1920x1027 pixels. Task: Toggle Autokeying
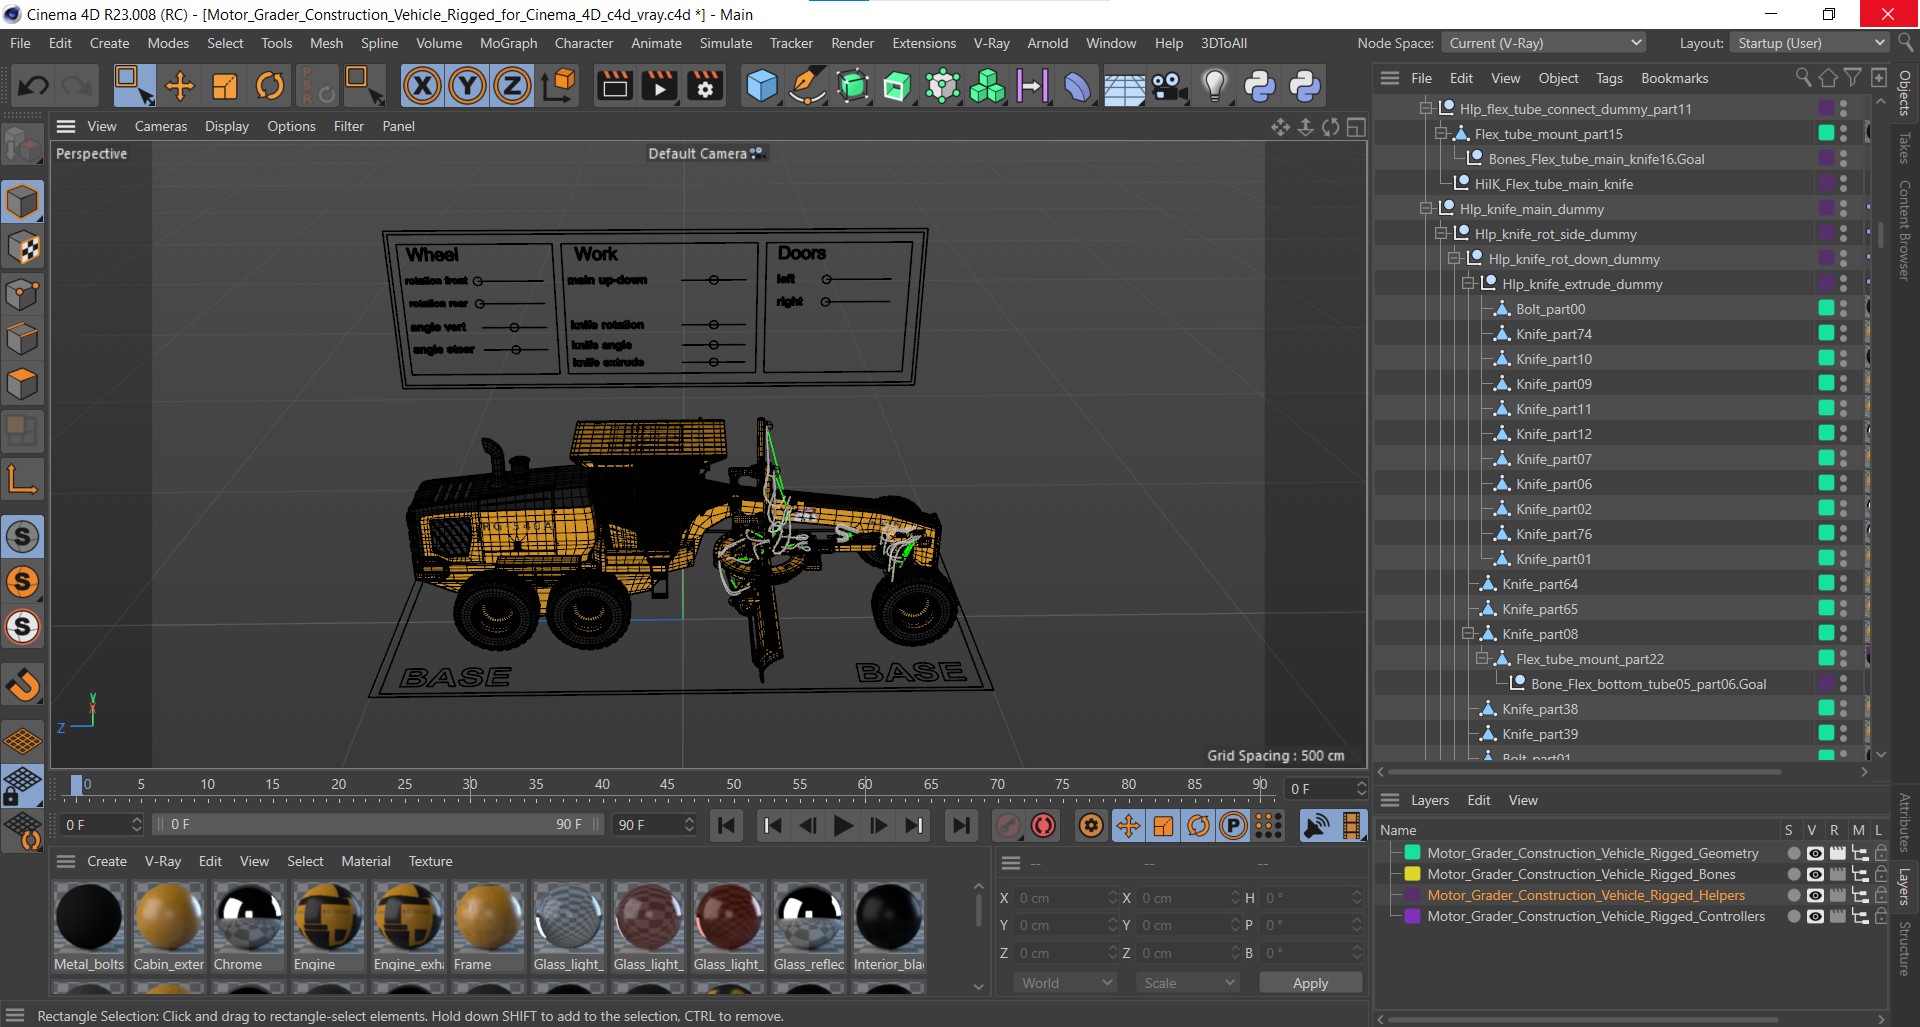(1044, 825)
